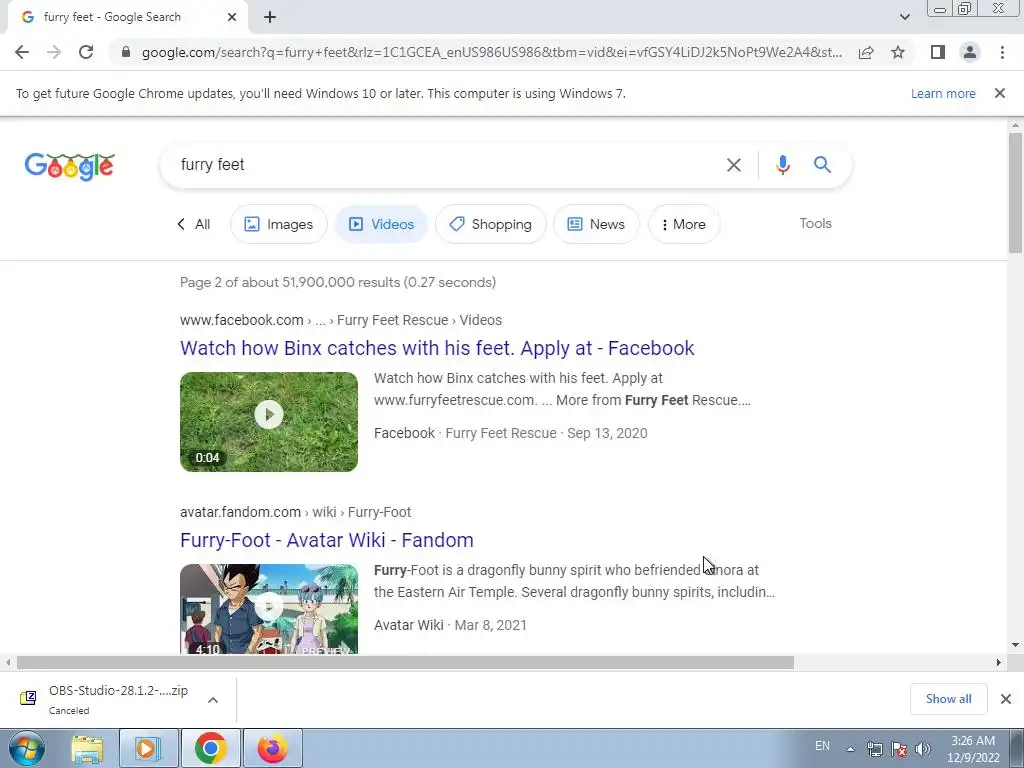Switch to the Images tab
This screenshot has width=1024, height=768.
278,224
